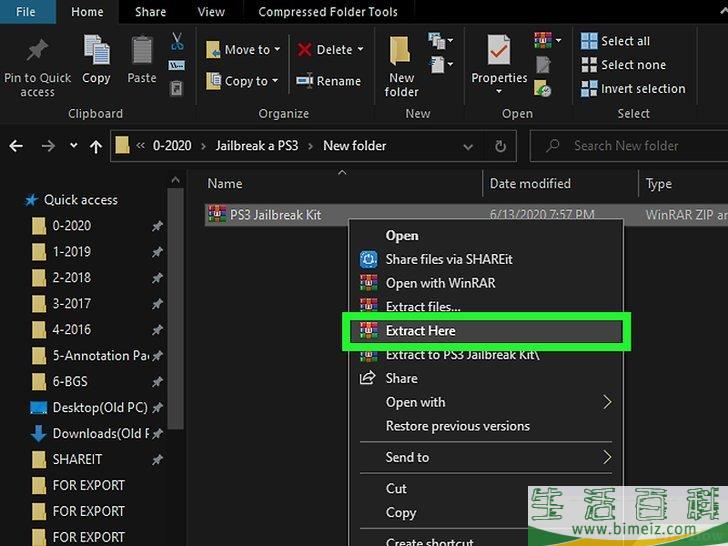This screenshot has width=728, height=546.
Task: Click the Share arrow icon in context menu
Action: coord(368,378)
